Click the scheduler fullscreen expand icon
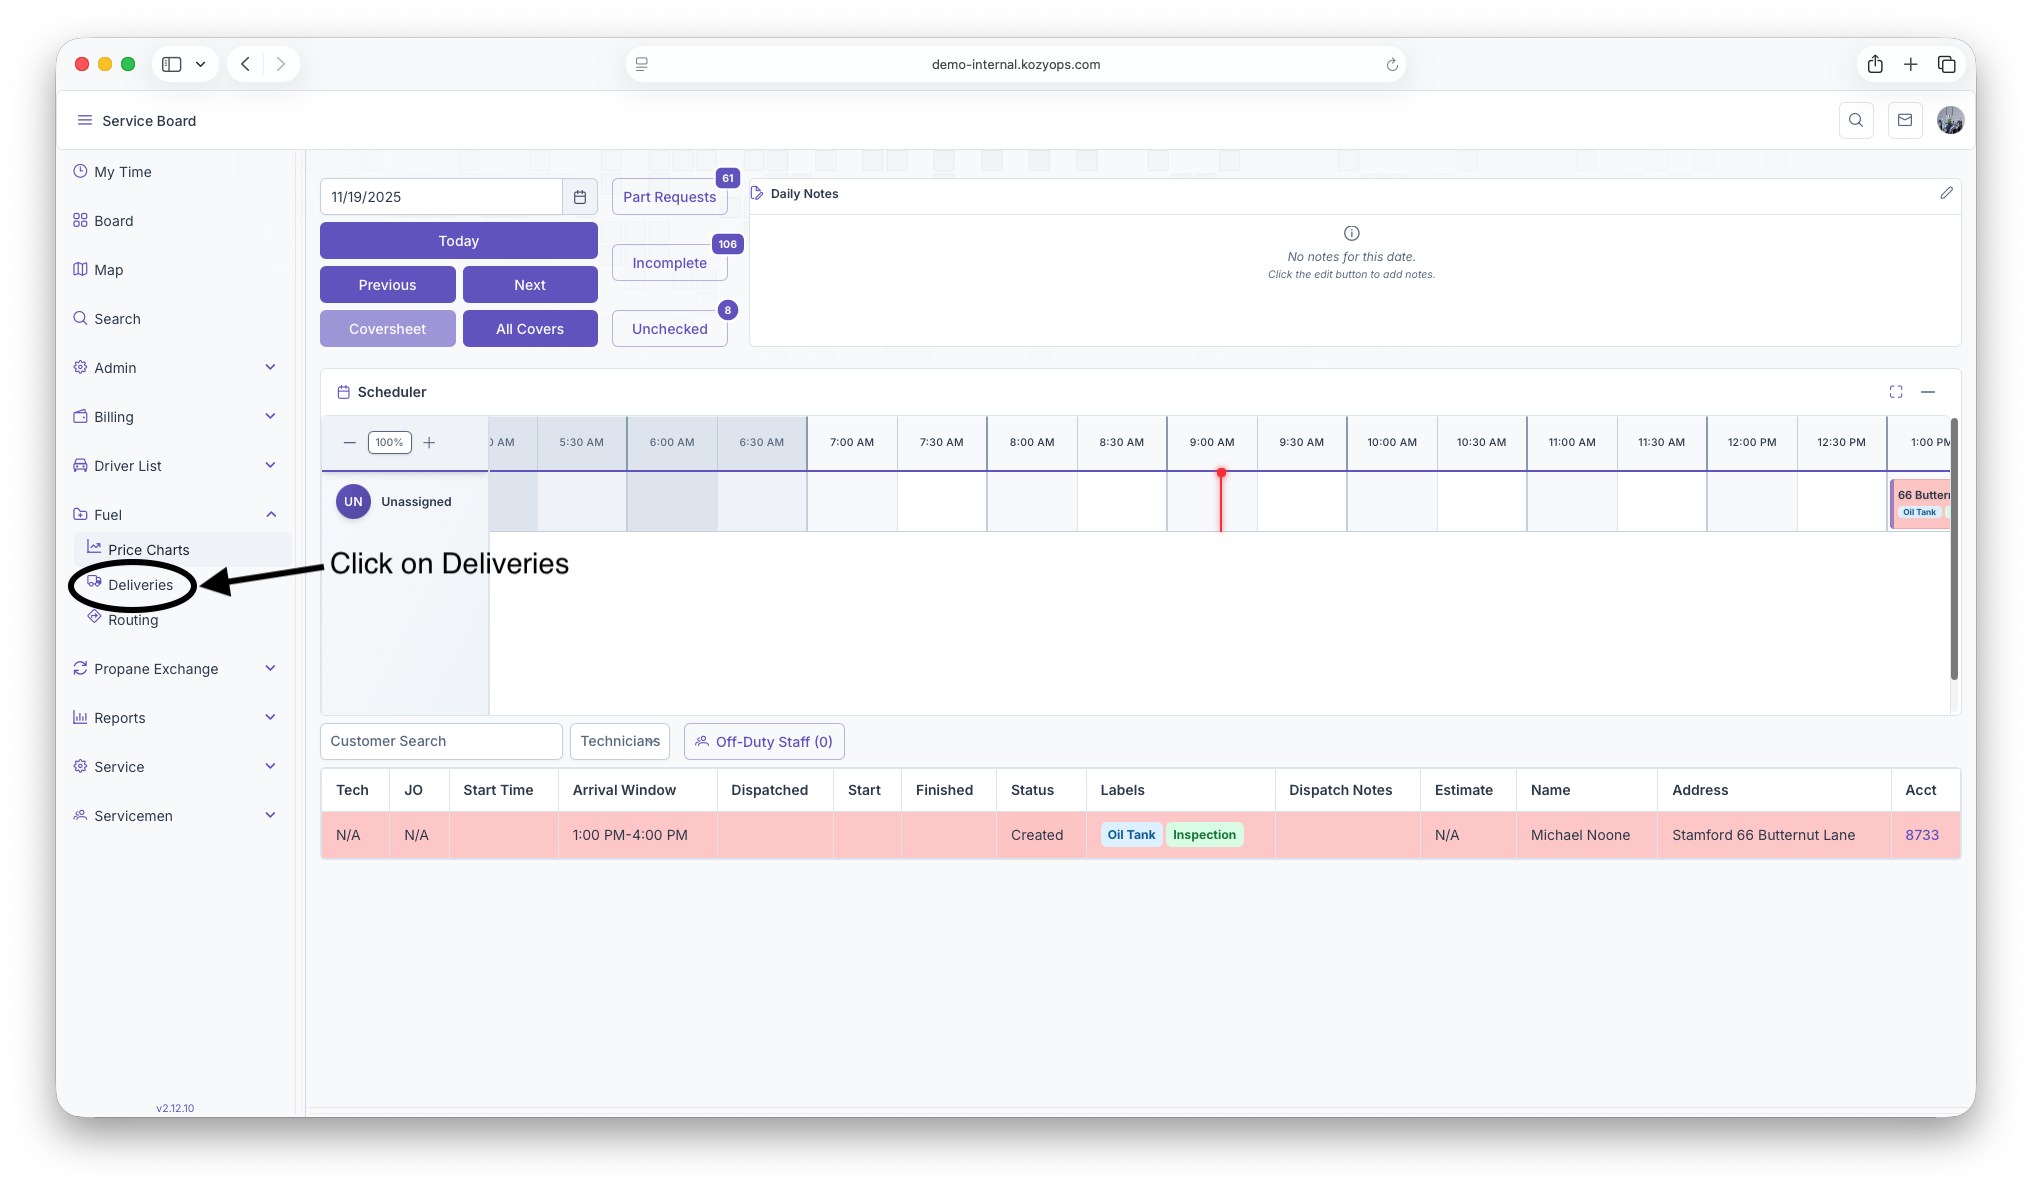Viewport: 2032px width, 1191px height. point(1896,392)
